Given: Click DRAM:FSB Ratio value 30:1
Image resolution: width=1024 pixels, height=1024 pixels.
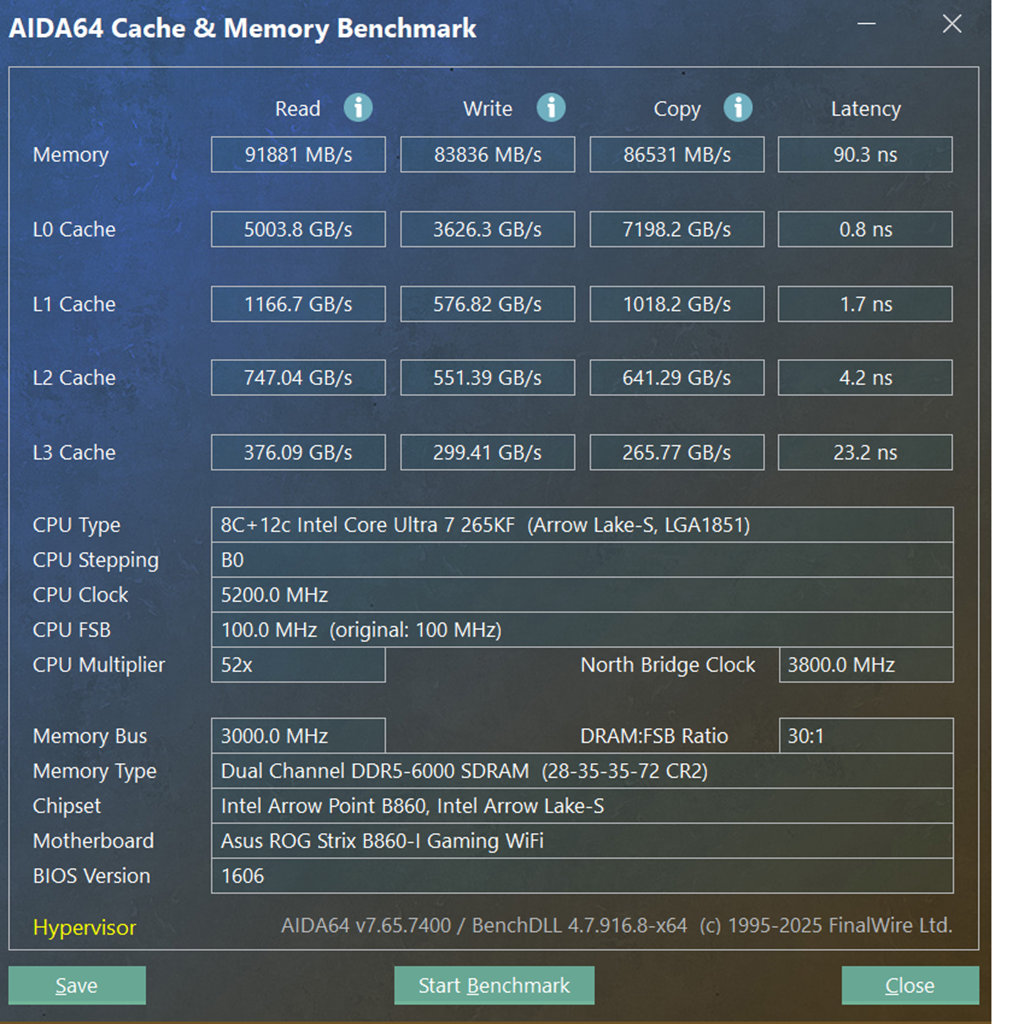Looking at the screenshot, I should click(866, 736).
